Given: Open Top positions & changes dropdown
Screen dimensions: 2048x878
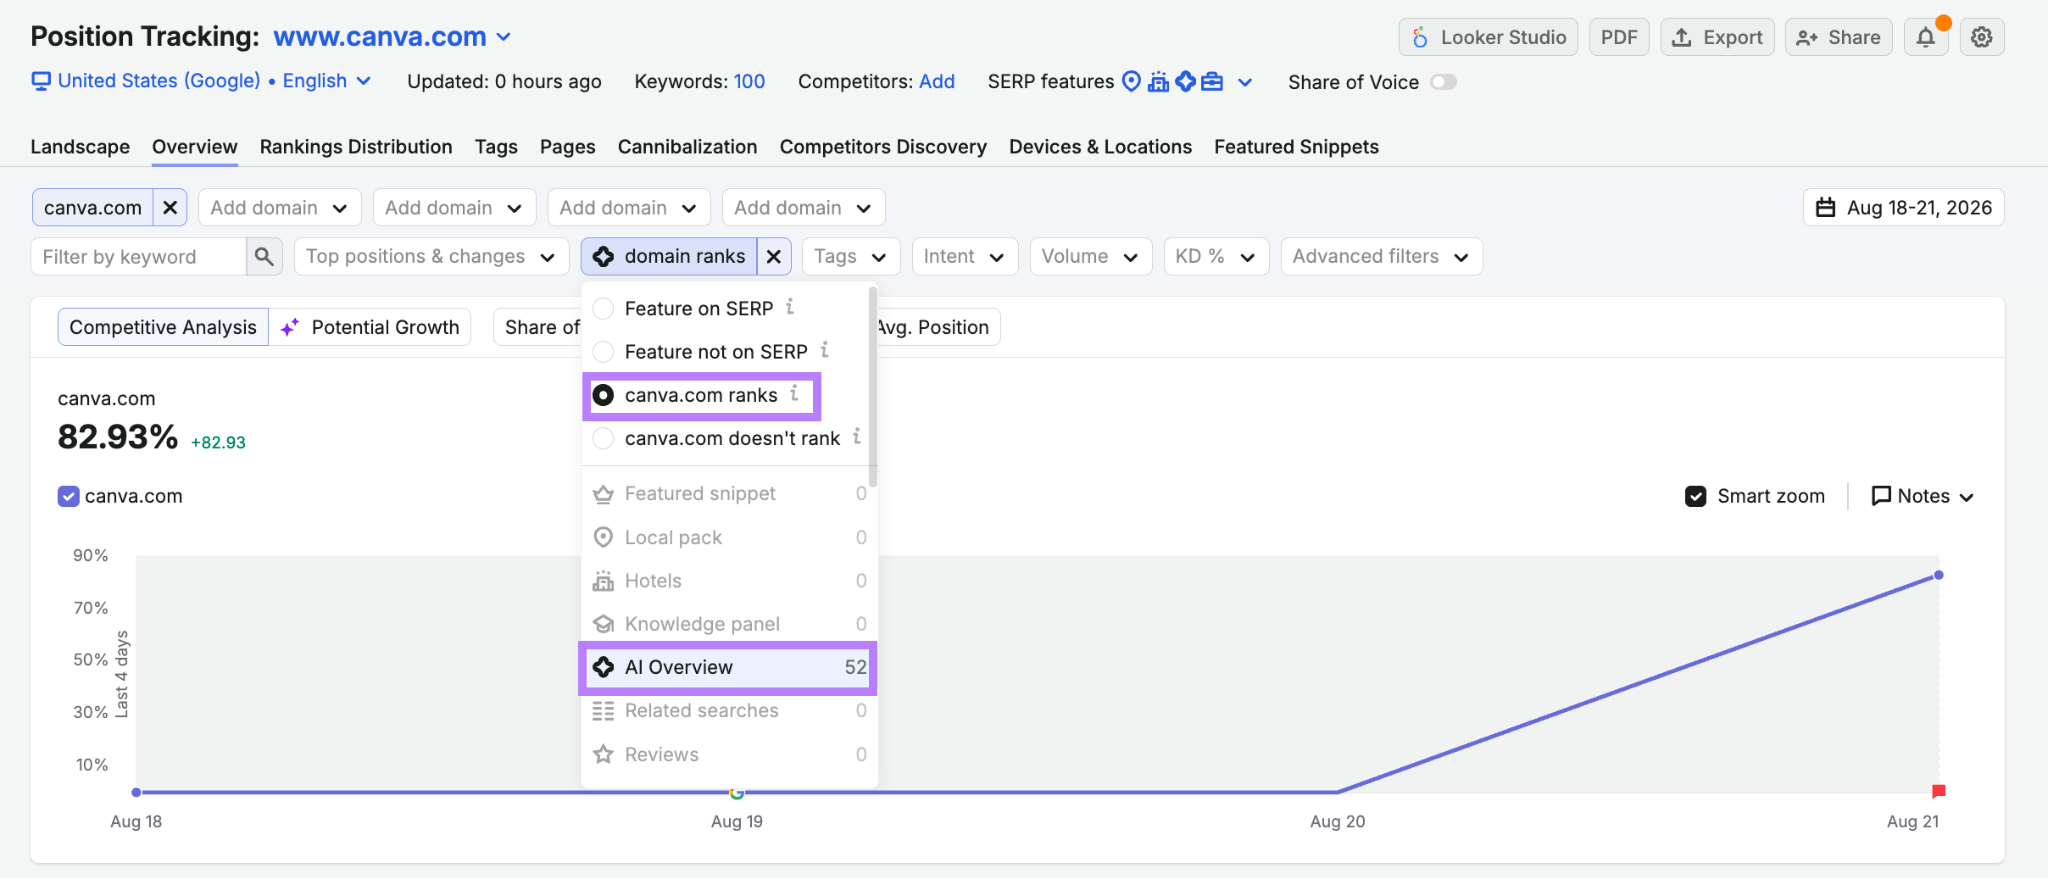Looking at the screenshot, I should pyautogui.click(x=431, y=257).
